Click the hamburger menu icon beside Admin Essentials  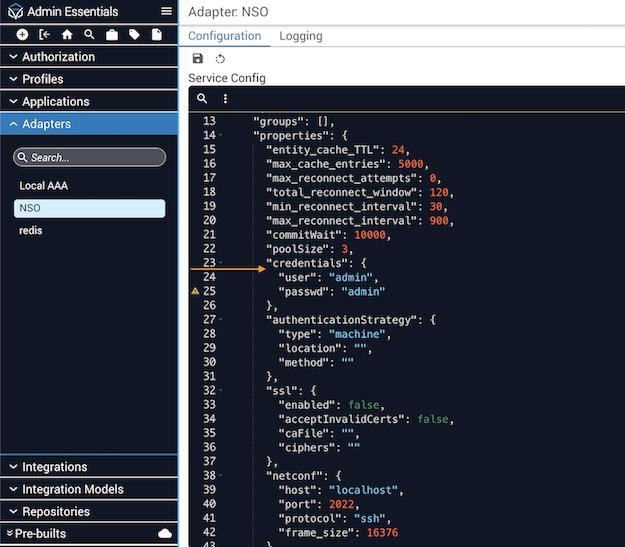point(166,12)
